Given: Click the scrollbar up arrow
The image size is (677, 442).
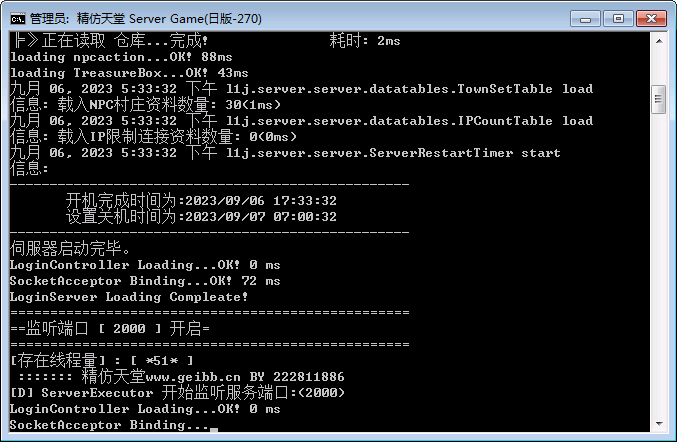Looking at the screenshot, I should tap(659, 41).
